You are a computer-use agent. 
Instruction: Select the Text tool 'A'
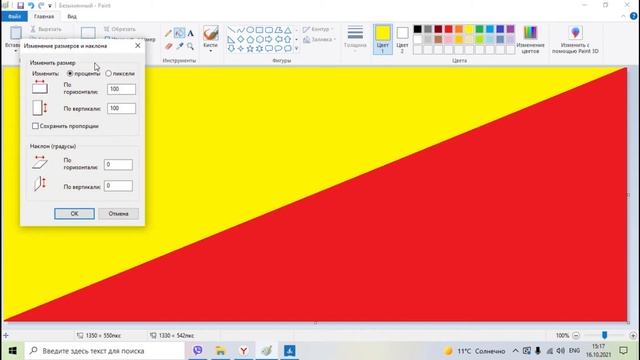[x=191, y=33]
